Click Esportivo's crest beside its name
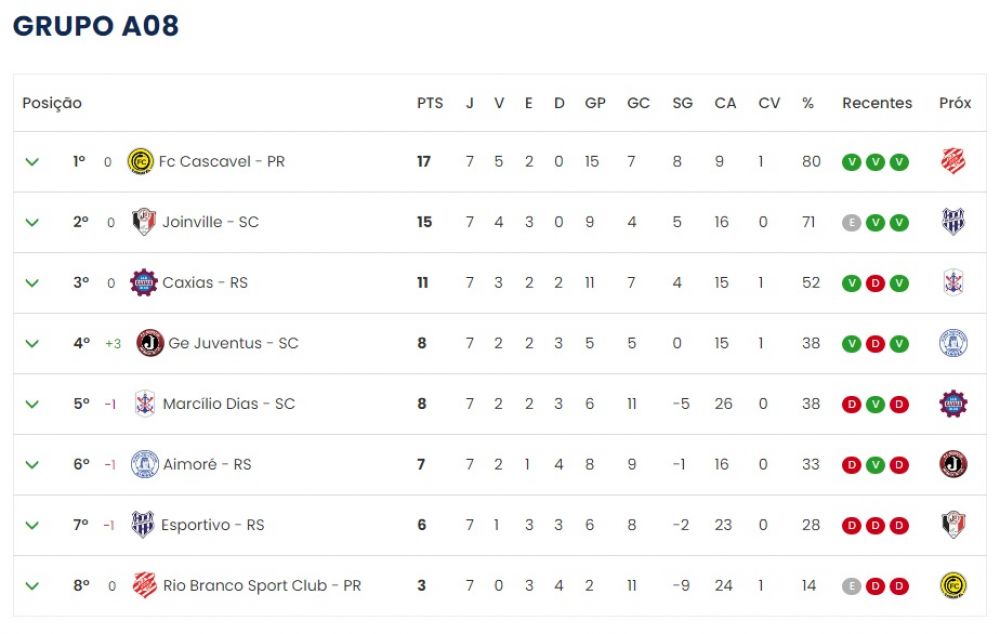Screen dimensions: 1000x634 [142, 525]
